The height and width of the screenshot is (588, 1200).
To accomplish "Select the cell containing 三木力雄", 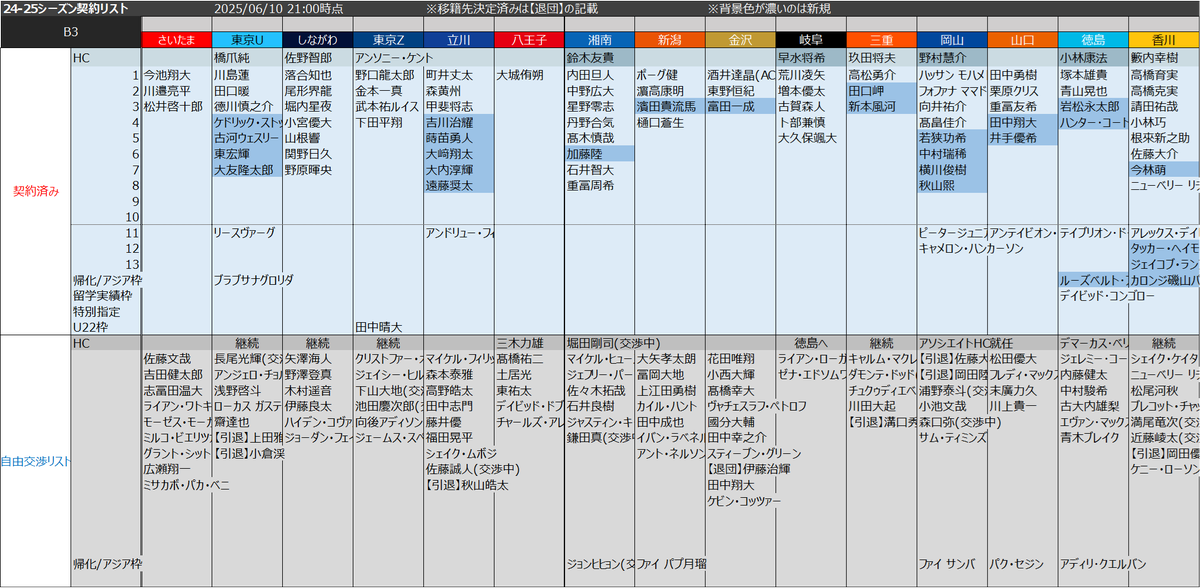I will pos(529,342).
